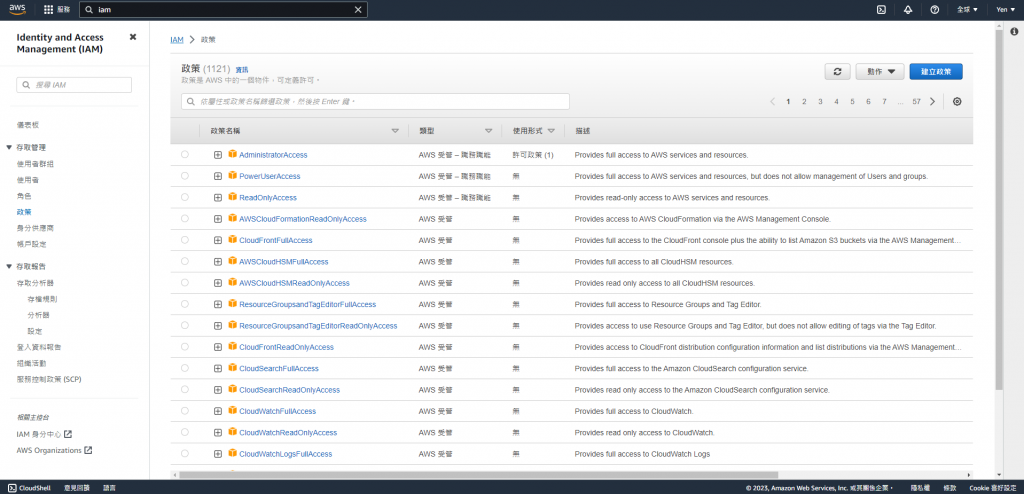Collapse the 存取報告 sidebar section
Screen dimensions: 1024x494
9,267
